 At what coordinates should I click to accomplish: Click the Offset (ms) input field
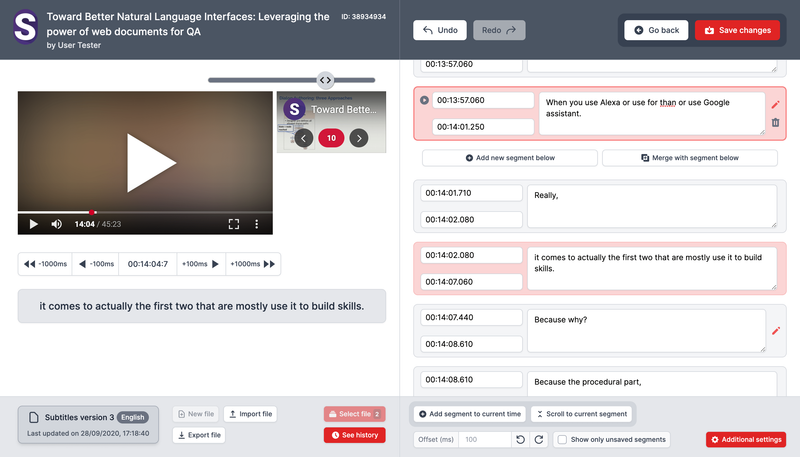click(484, 439)
